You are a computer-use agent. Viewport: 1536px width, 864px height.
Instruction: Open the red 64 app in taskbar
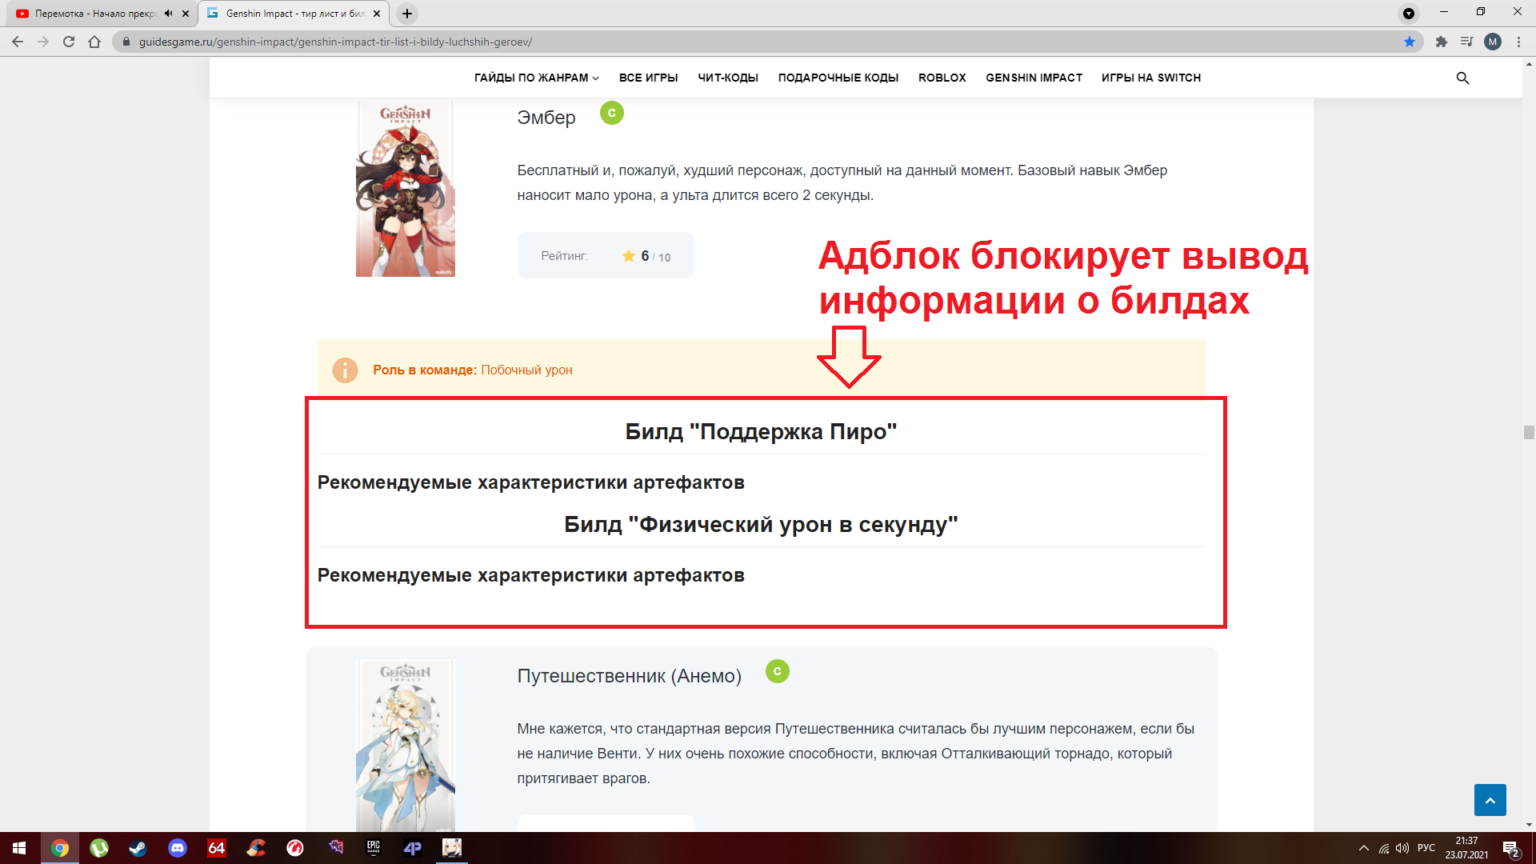click(x=216, y=848)
